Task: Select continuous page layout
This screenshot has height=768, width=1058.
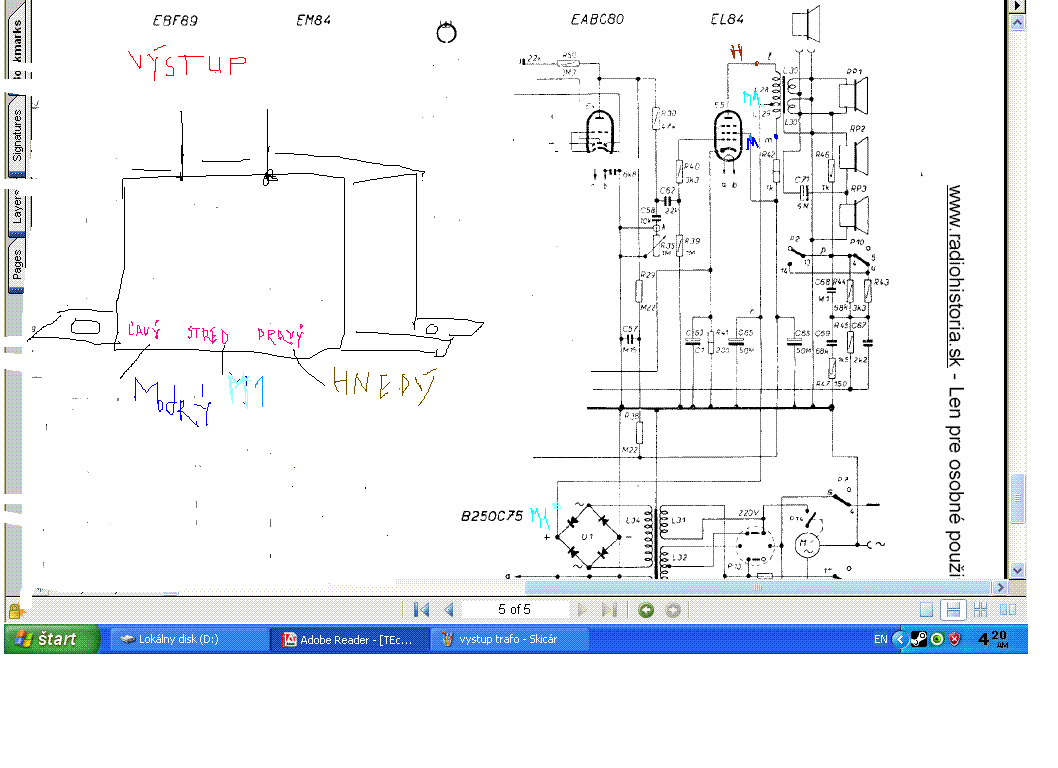Action: 954,609
